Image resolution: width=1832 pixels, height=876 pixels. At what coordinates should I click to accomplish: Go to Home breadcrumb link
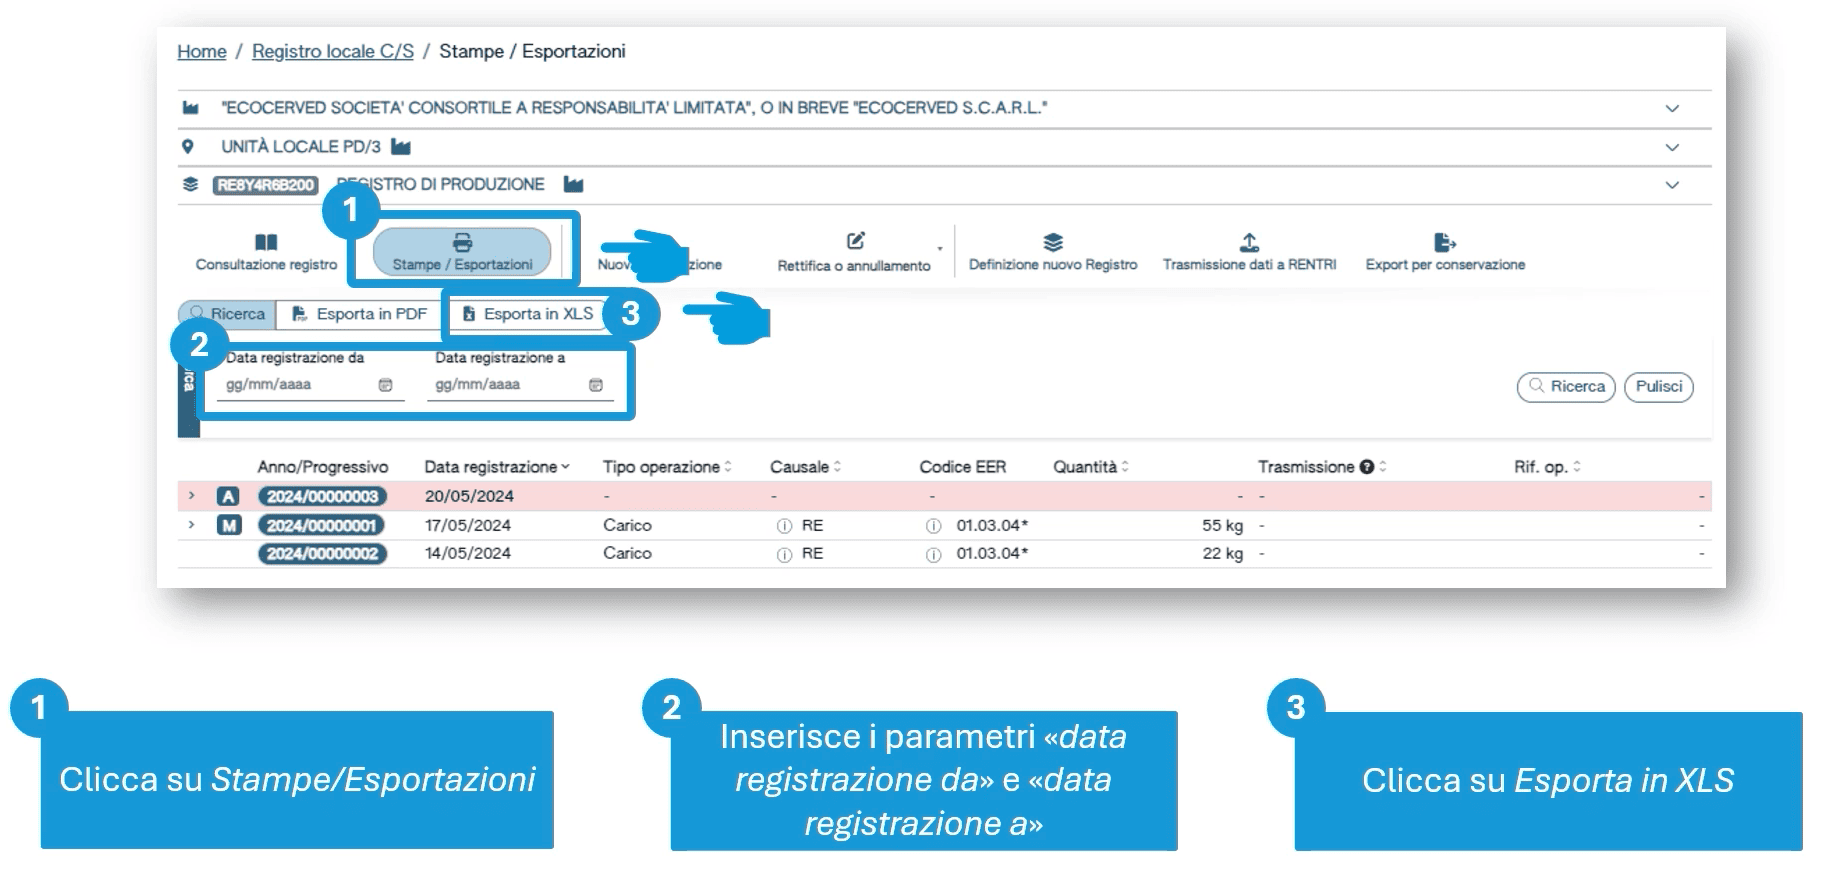click(x=201, y=52)
